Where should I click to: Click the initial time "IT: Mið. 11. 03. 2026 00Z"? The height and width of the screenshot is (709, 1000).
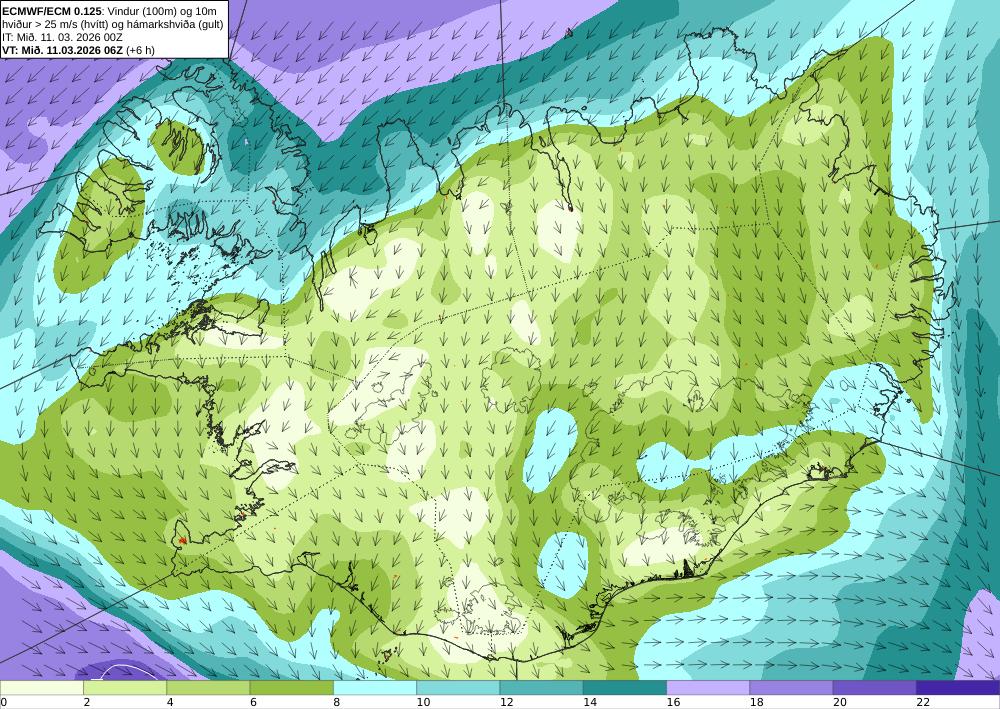point(62,37)
